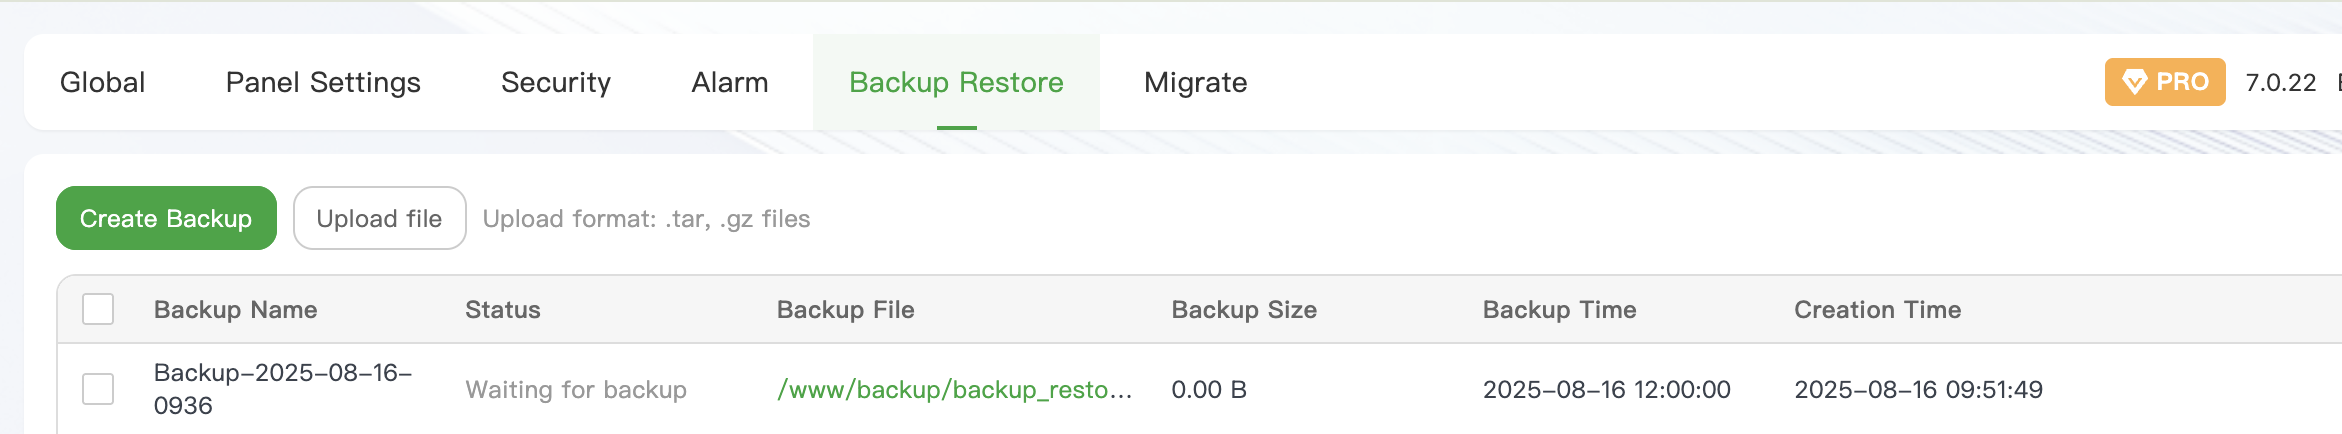Switch to Panel Settings tab

tap(323, 82)
